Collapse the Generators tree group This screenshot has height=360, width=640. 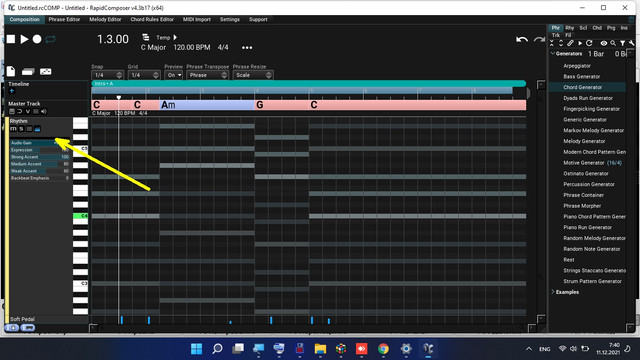[x=553, y=53]
